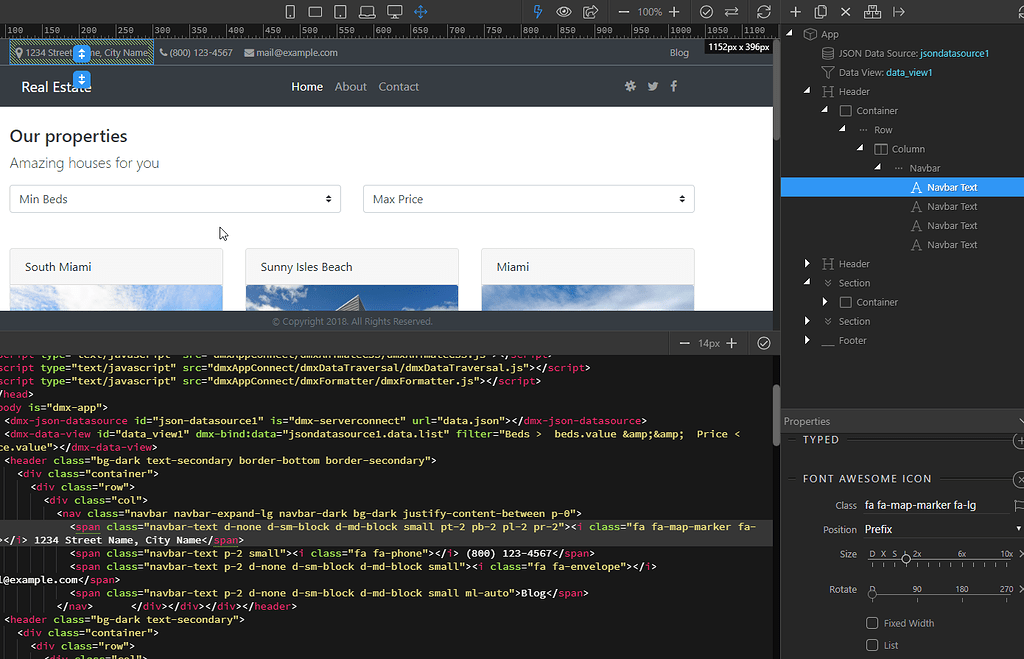Click Contact link in page navbar
The width and height of the screenshot is (1024, 659).
pyautogui.click(x=398, y=87)
